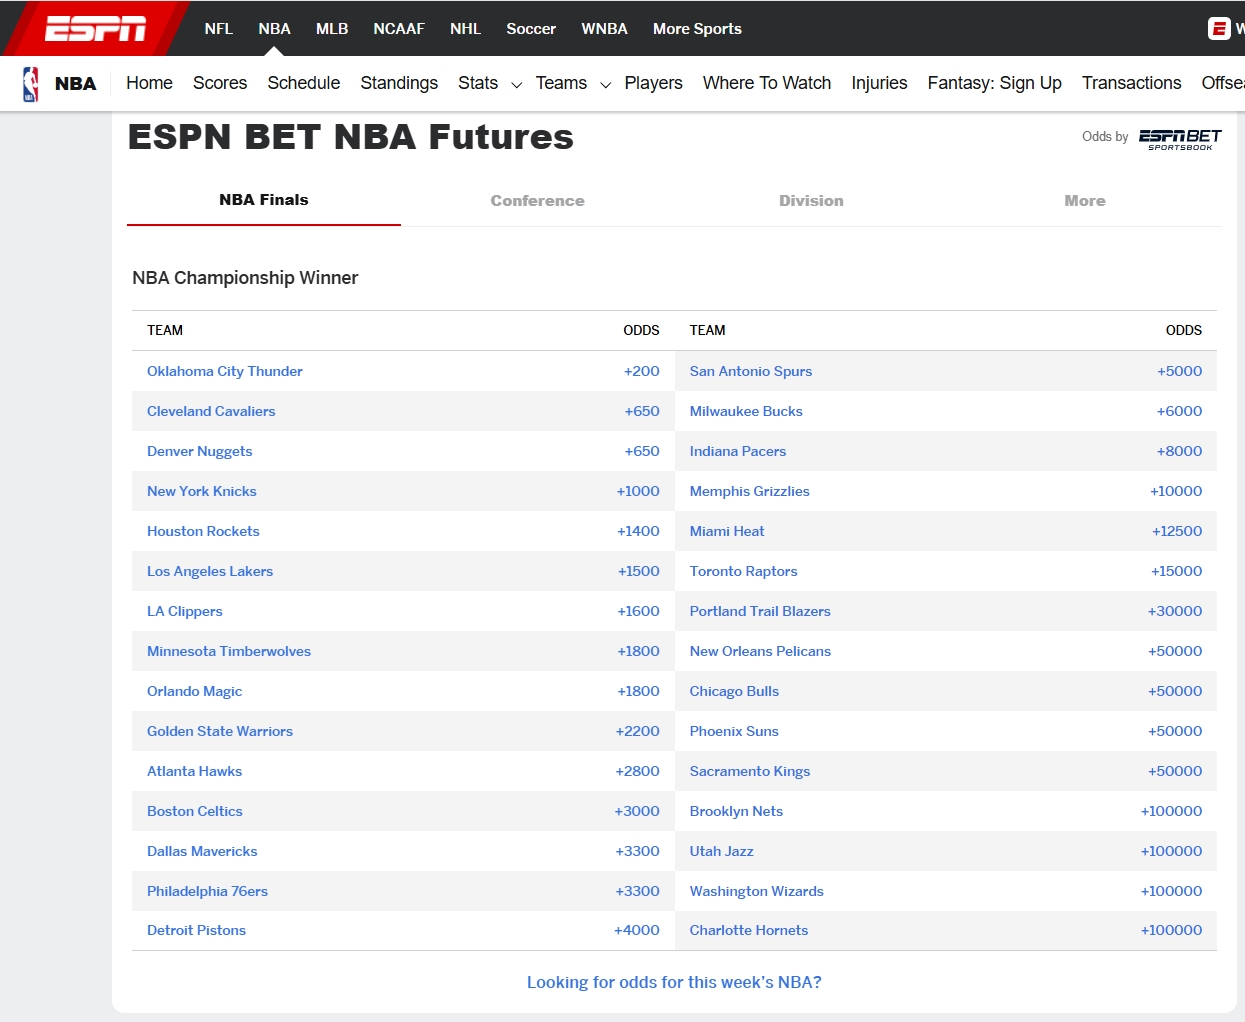This screenshot has height=1022, width=1245.
Task: Open NHL in top navigation
Action: pyautogui.click(x=465, y=29)
